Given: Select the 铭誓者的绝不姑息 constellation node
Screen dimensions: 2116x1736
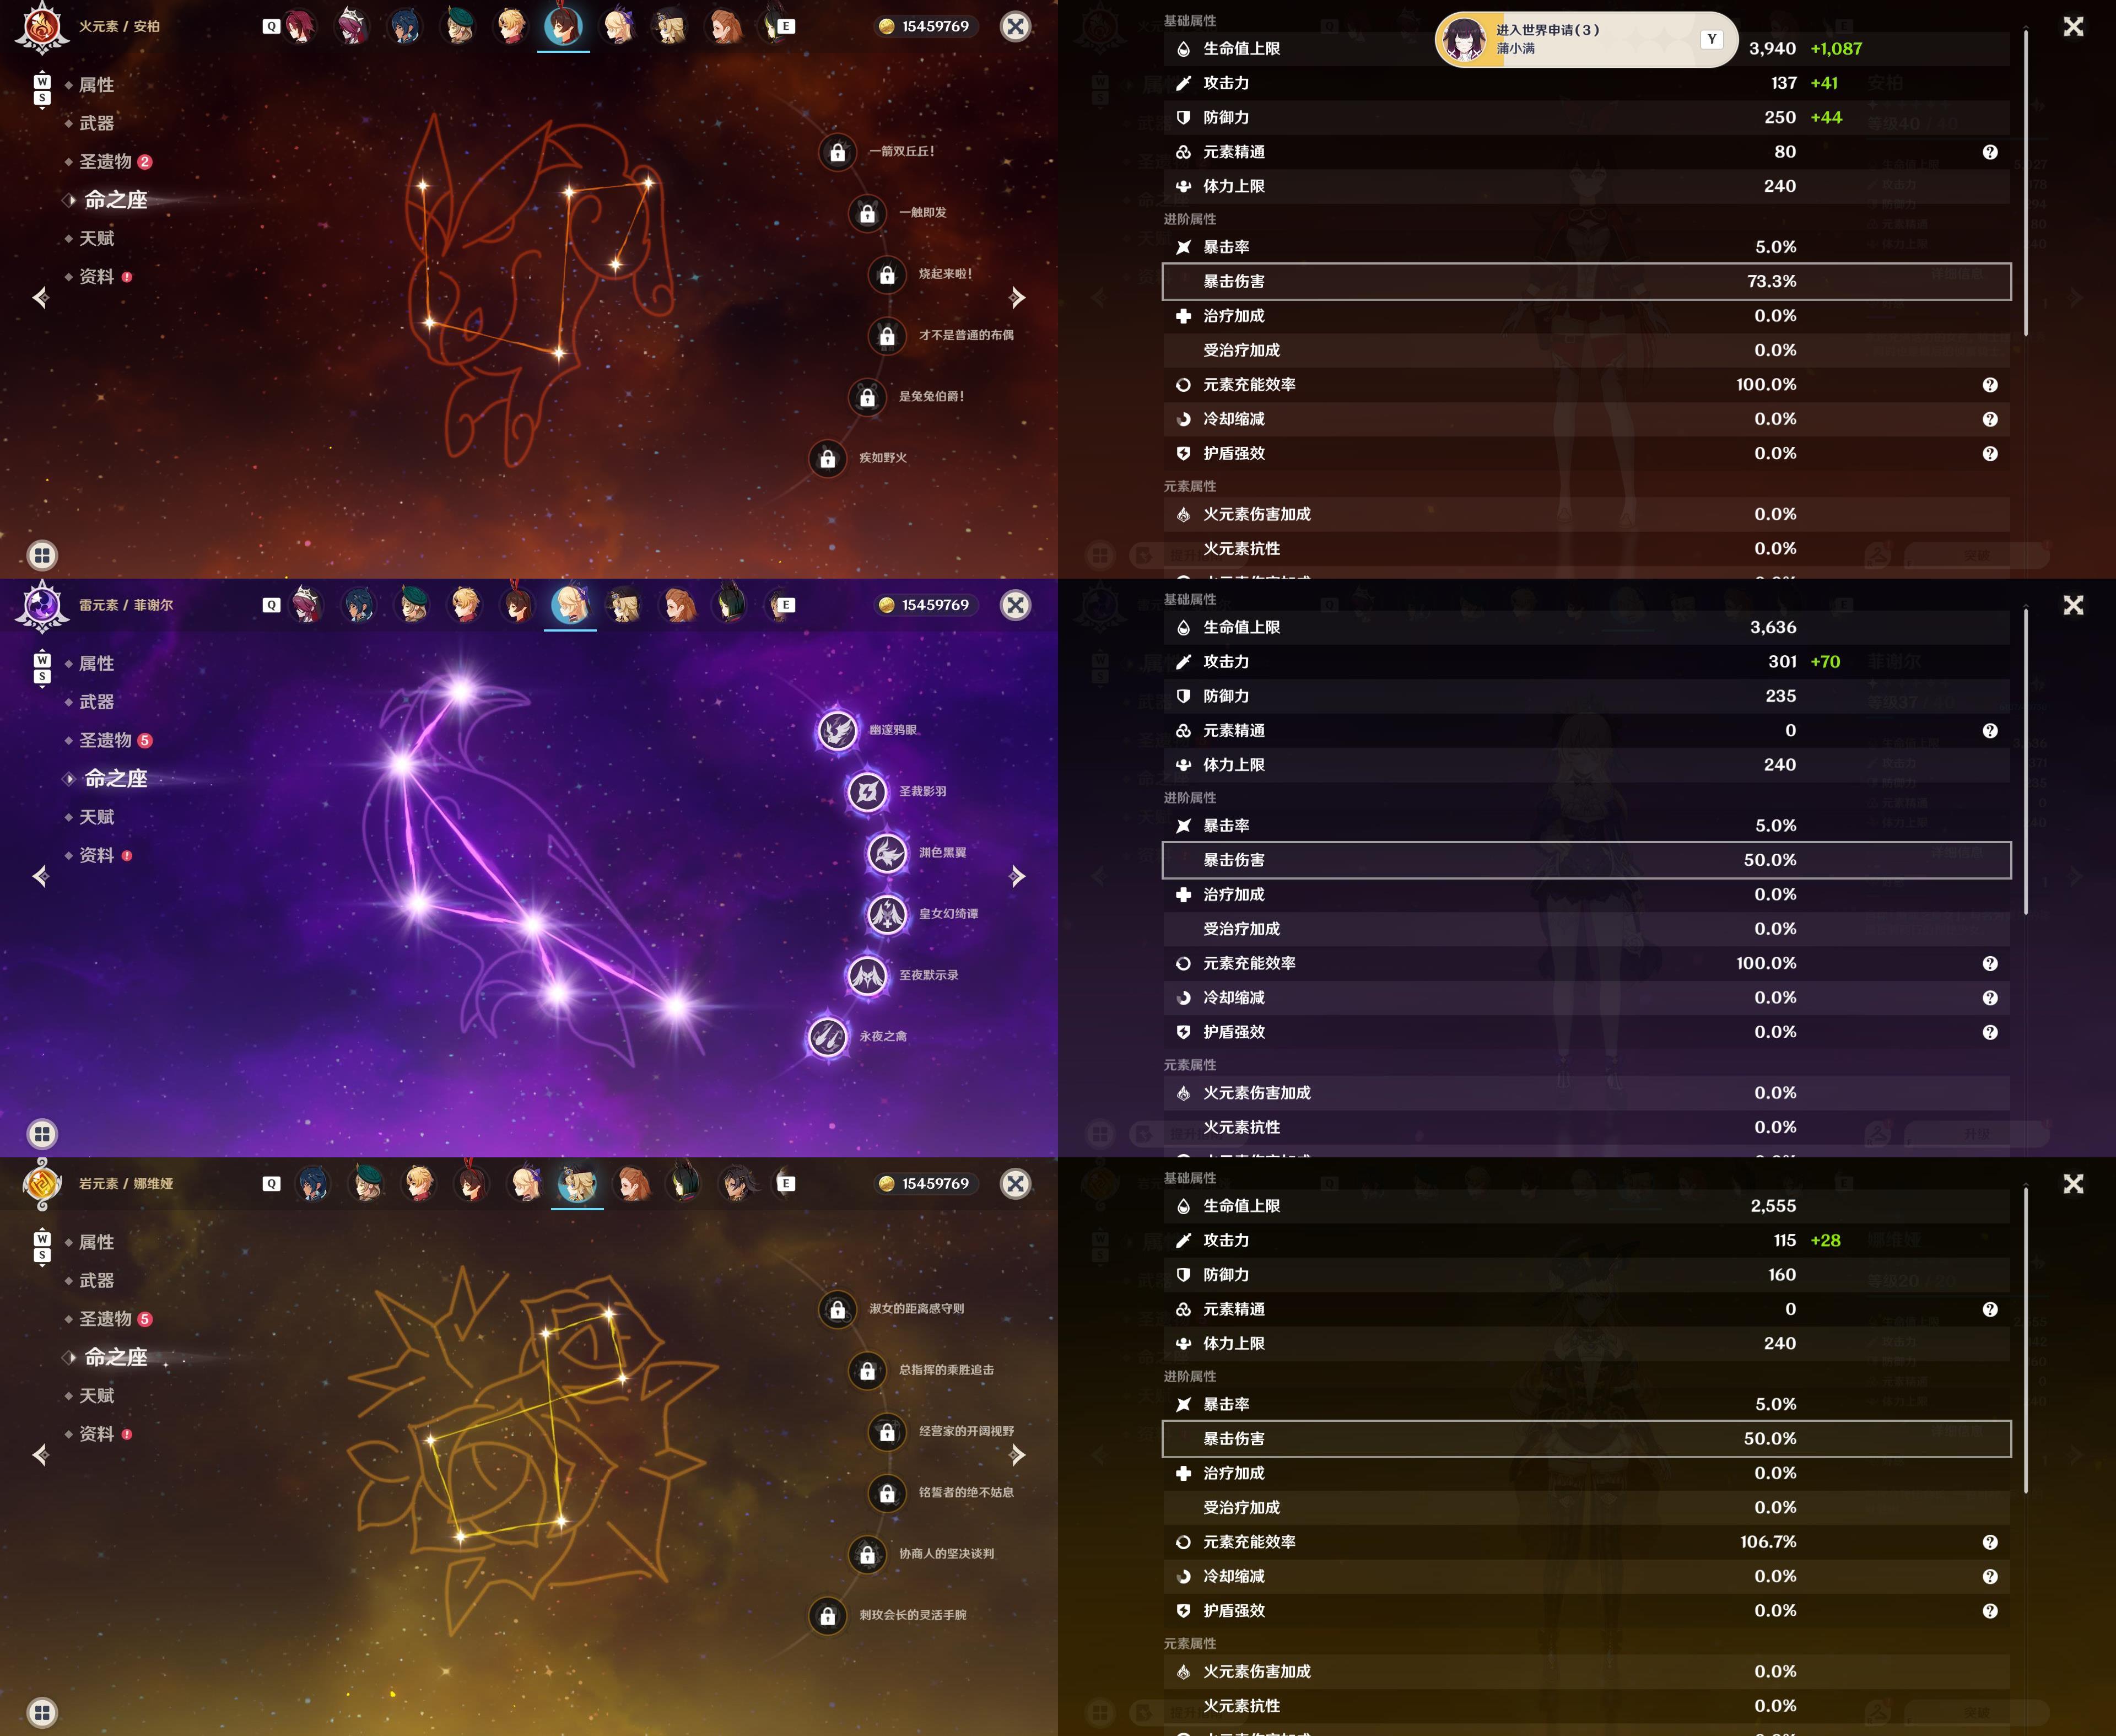Looking at the screenshot, I should pyautogui.click(x=887, y=1493).
